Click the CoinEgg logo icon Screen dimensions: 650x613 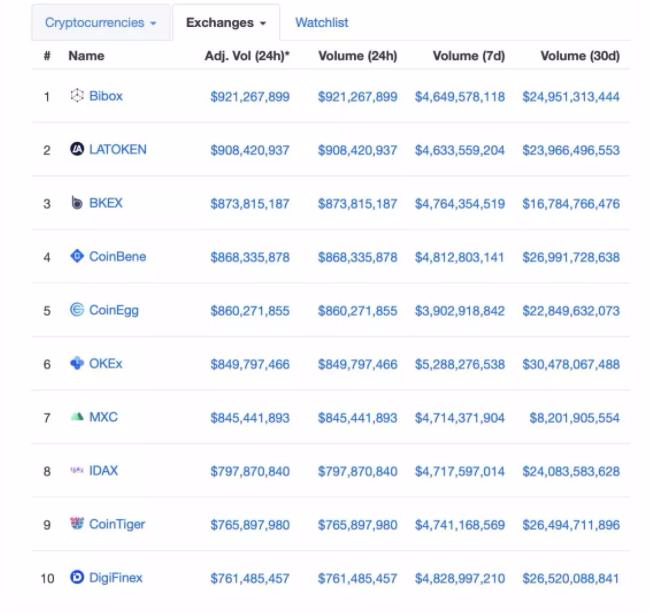(77, 310)
